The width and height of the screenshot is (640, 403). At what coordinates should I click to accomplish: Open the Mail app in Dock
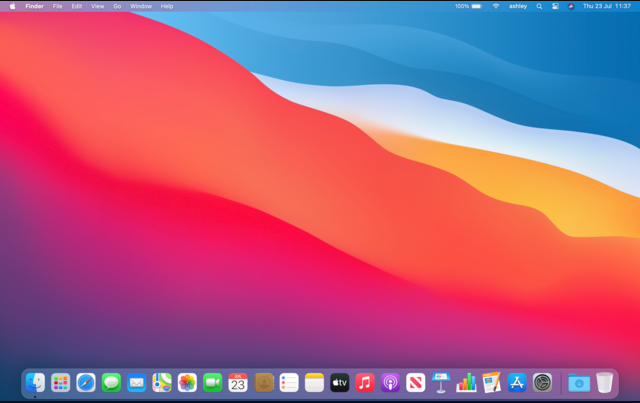pos(136,382)
